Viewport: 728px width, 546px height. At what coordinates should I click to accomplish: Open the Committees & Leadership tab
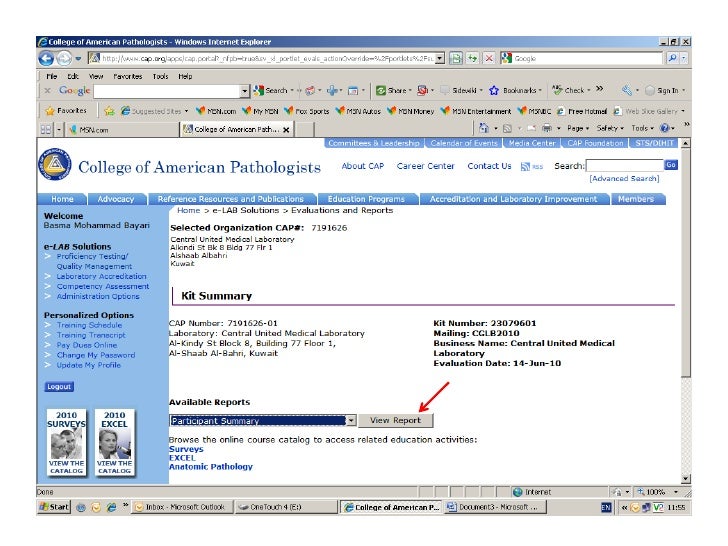[373, 143]
